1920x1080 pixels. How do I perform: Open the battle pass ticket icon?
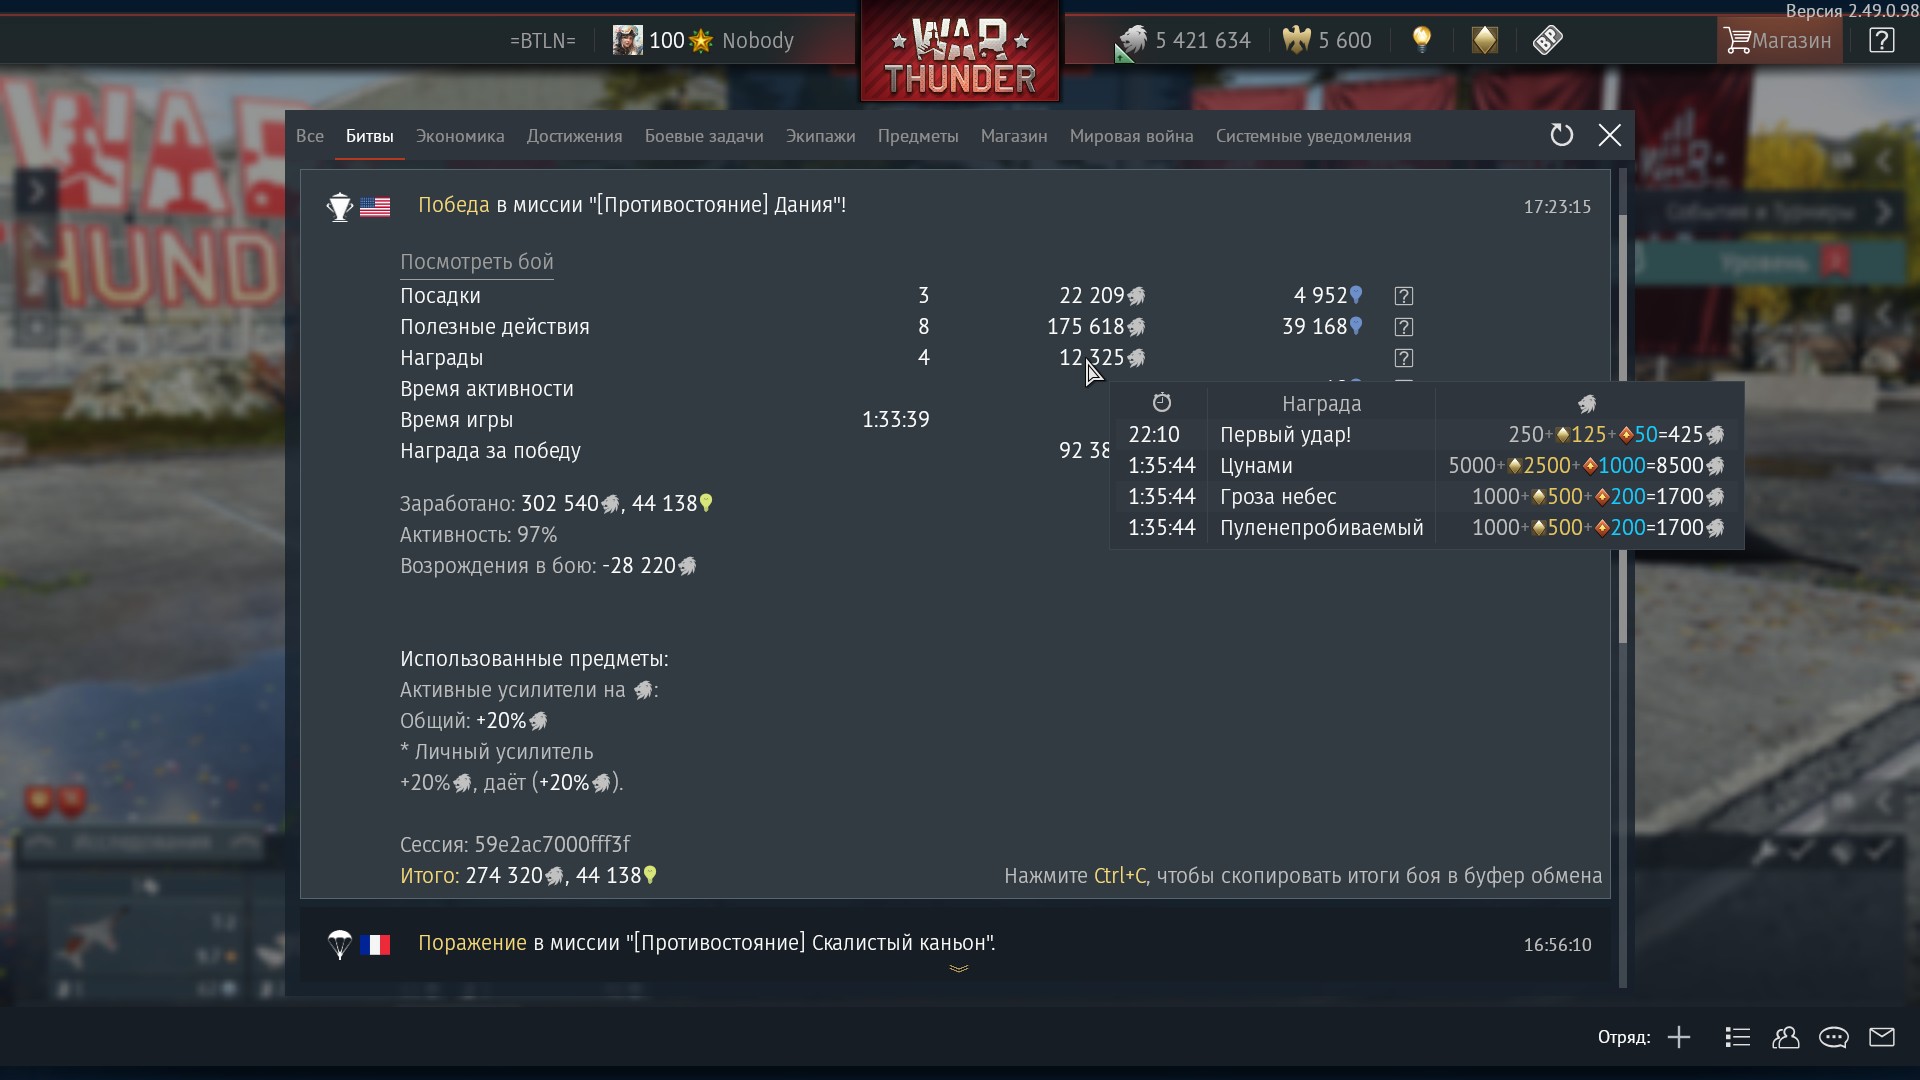(1547, 40)
